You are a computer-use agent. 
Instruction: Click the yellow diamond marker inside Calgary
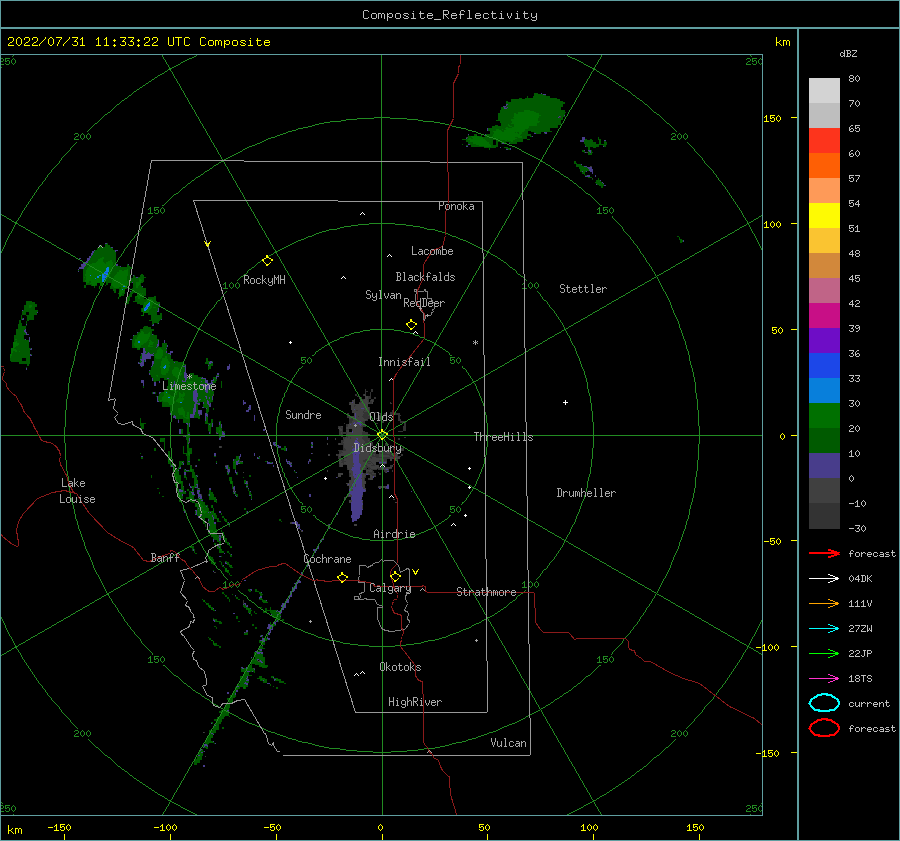pyautogui.click(x=395, y=576)
